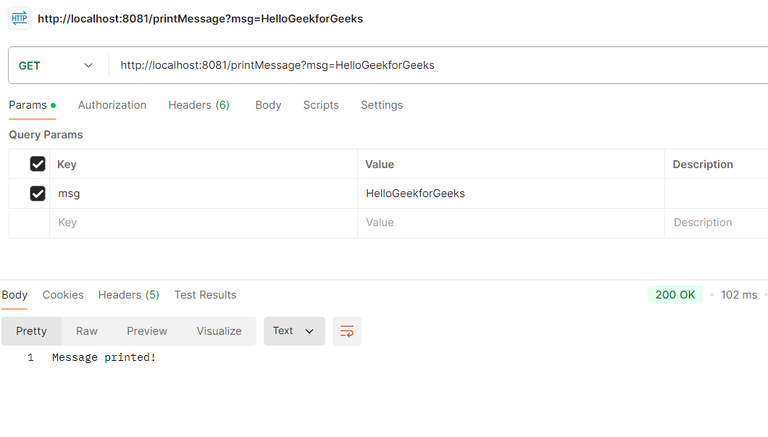Viewport: 768px width, 437px height.
Task: Uncheck the msg parameter checkbox
Action: click(x=38, y=193)
